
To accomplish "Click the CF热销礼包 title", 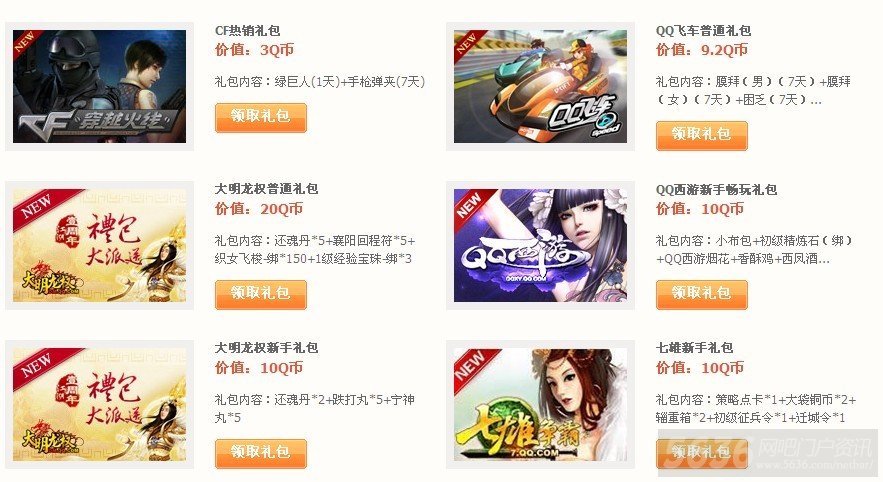I will 247,30.
